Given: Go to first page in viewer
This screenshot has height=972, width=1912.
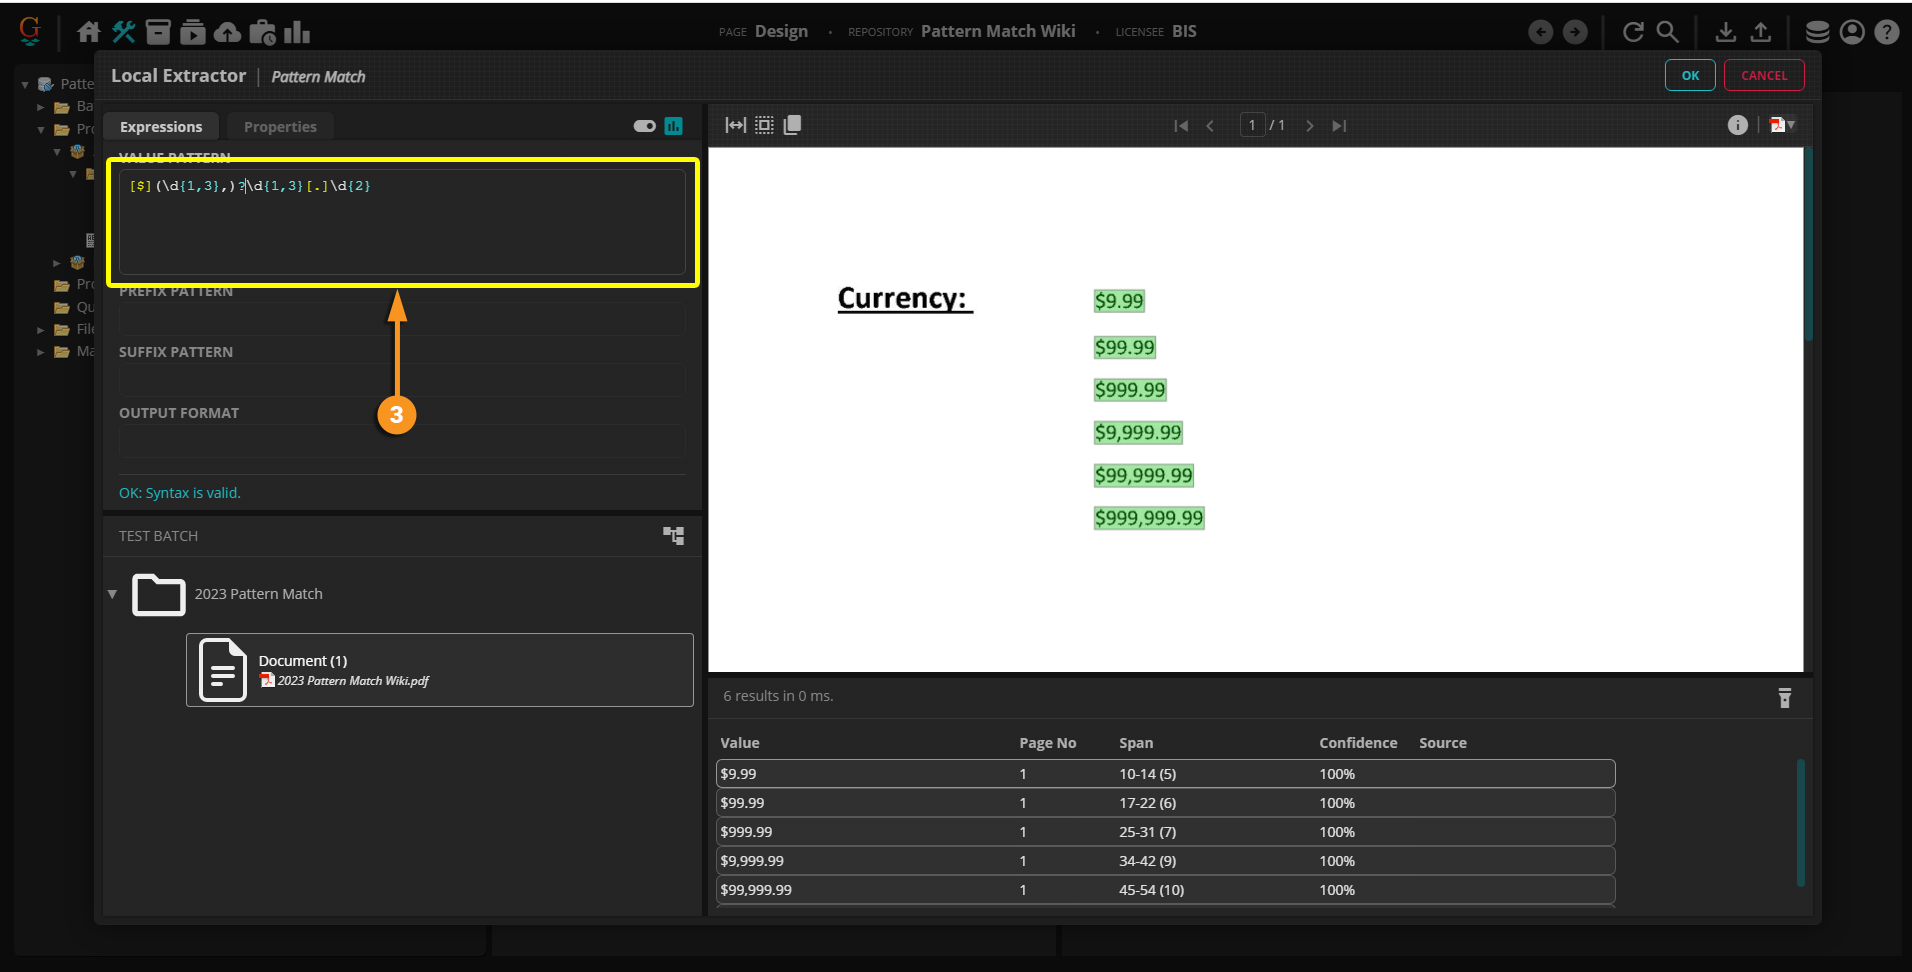Looking at the screenshot, I should (1181, 126).
